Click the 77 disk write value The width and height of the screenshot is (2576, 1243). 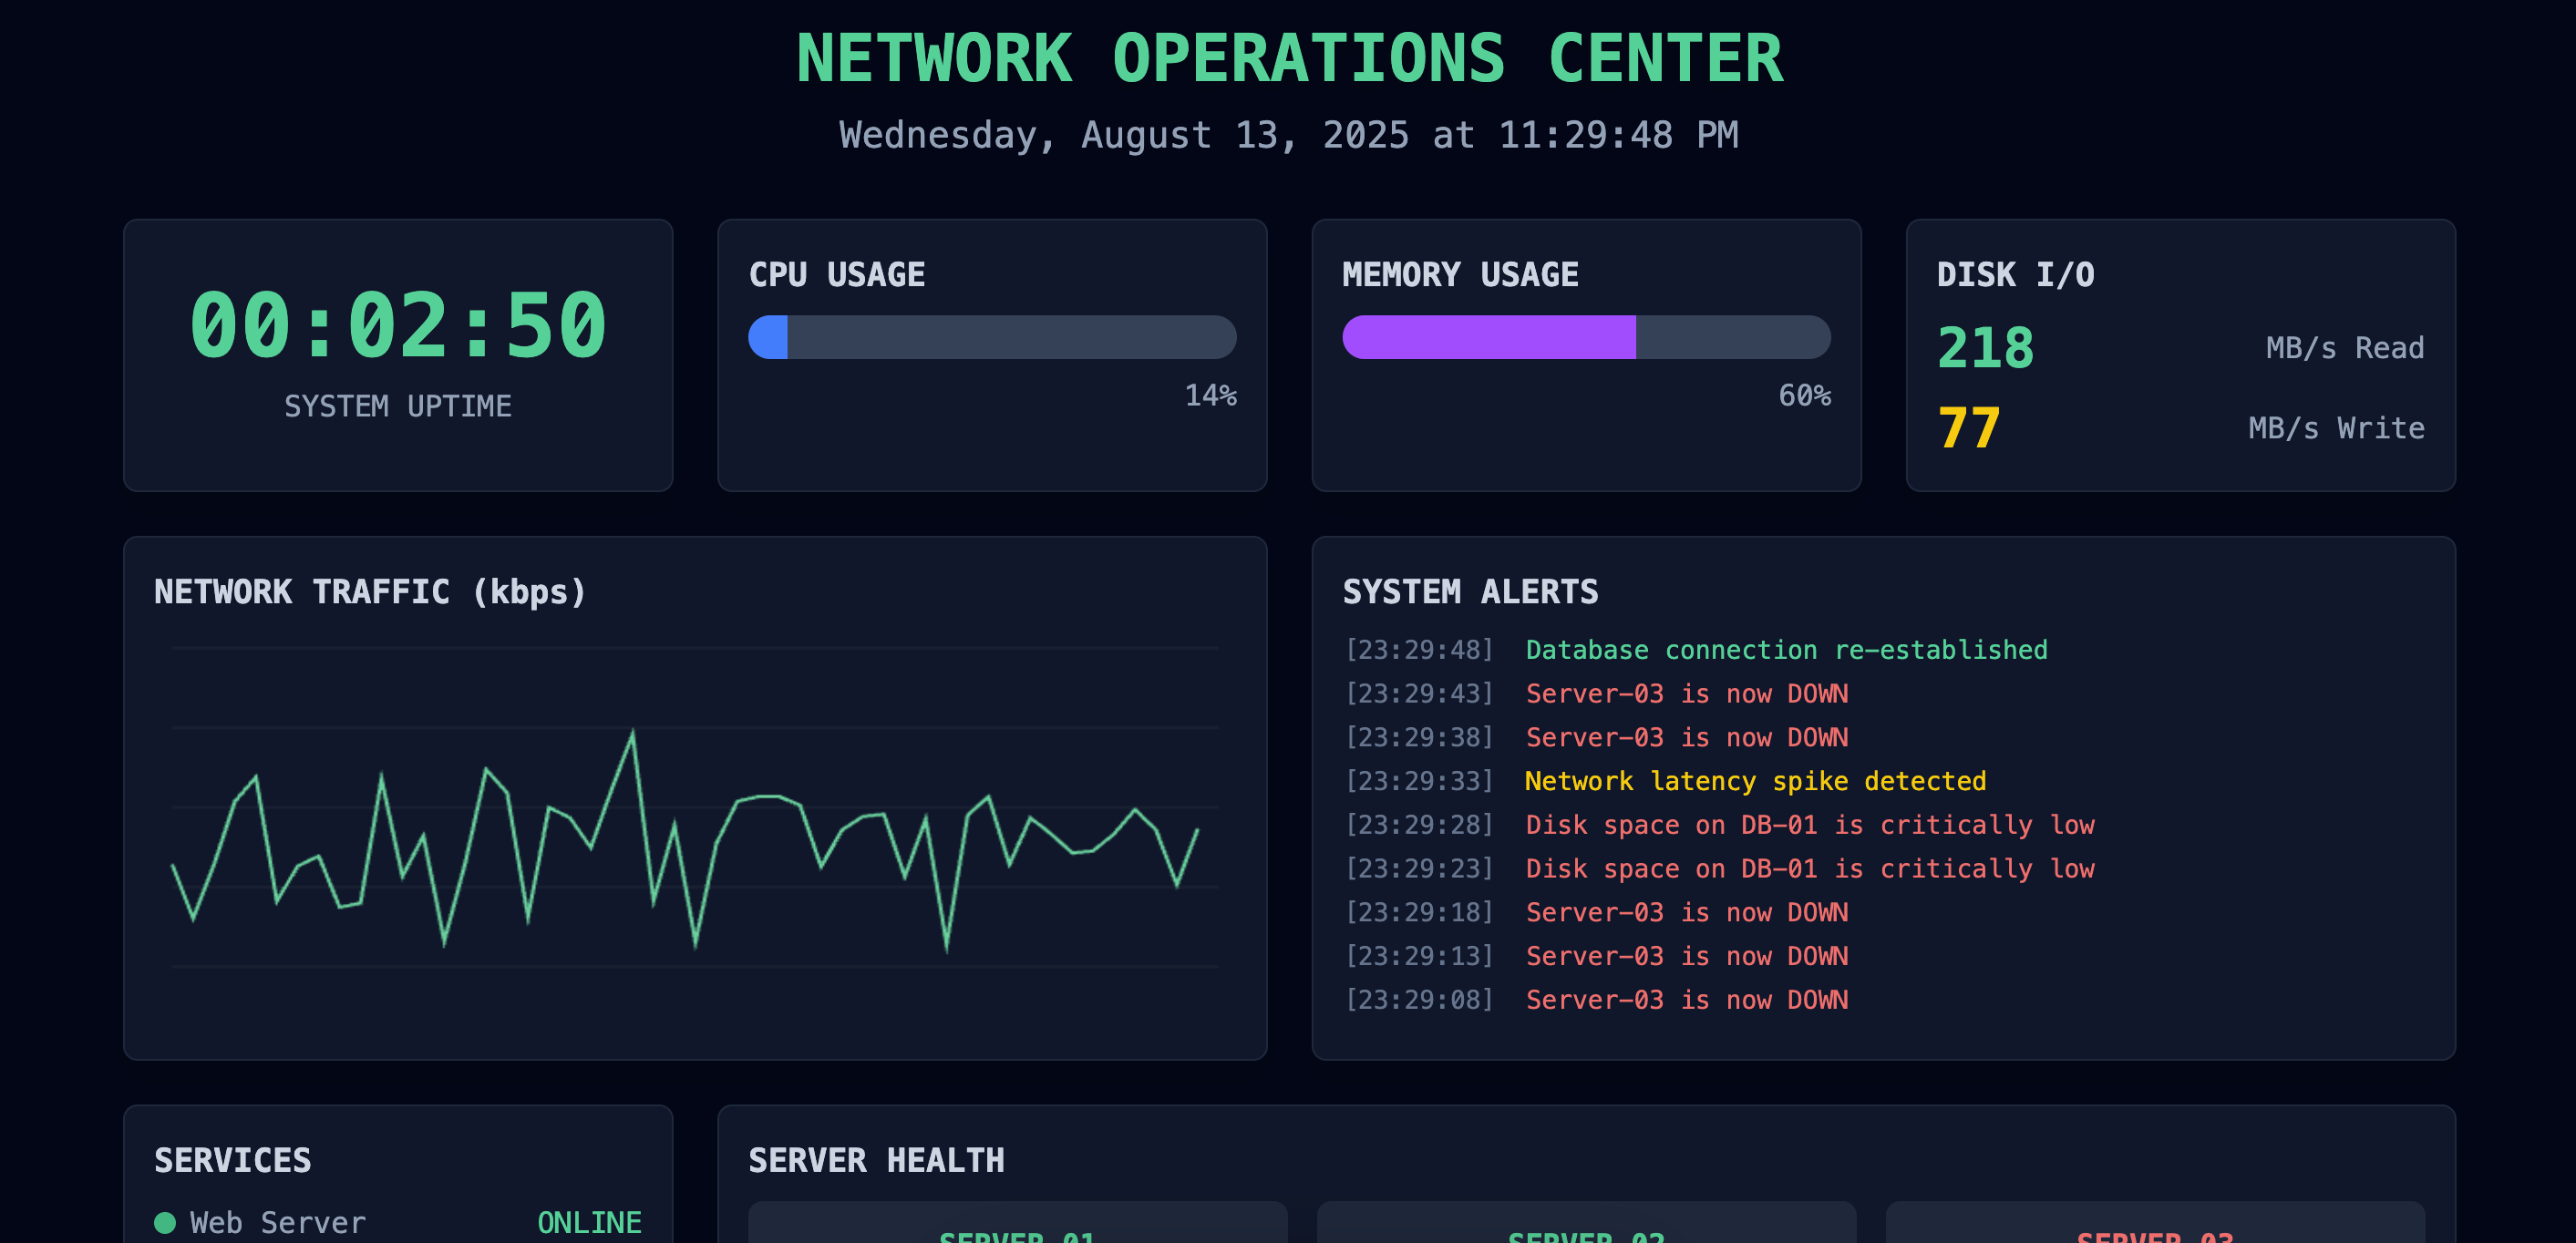tap(1968, 428)
